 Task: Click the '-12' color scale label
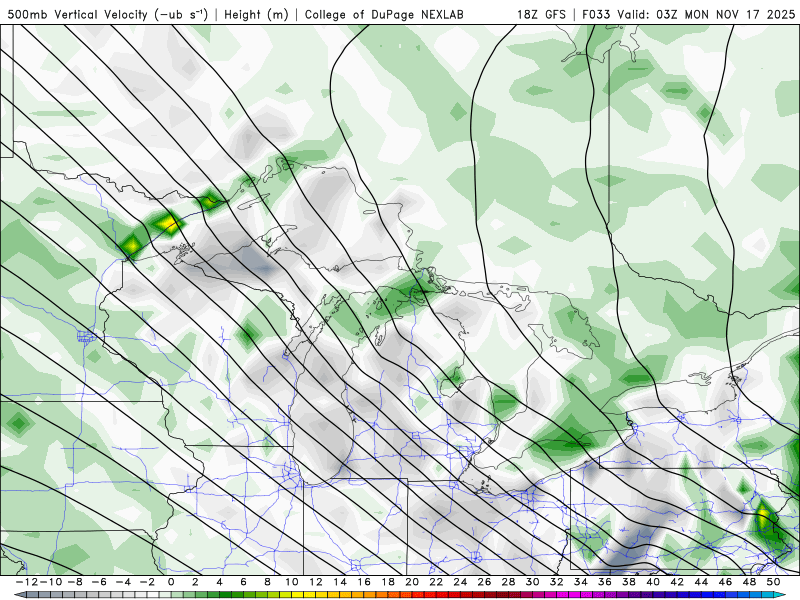(x=26, y=582)
